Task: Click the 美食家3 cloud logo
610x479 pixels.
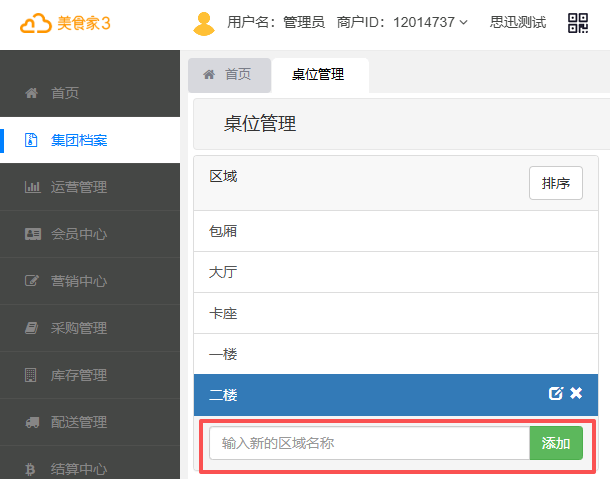Action: [x=64, y=23]
